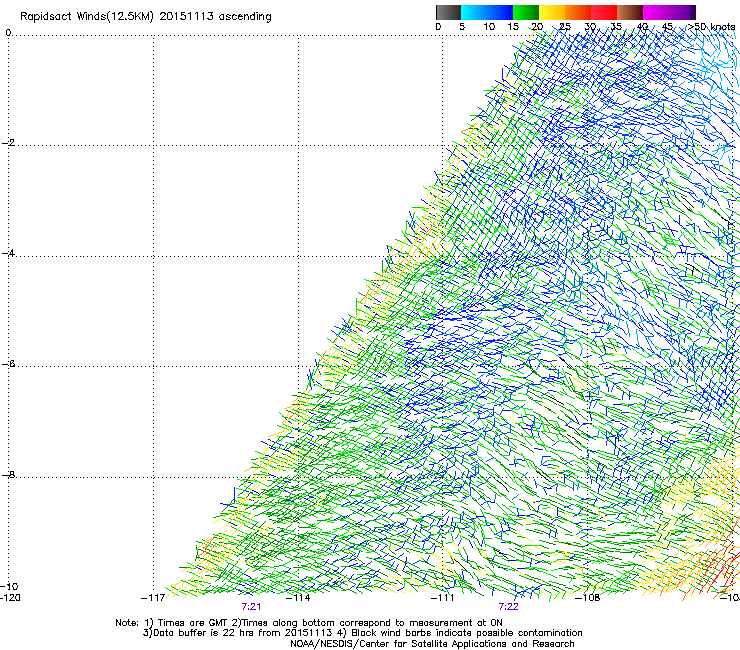The width and height of the screenshot is (740, 650).
Task: Click the legend label '5'
Action: (462, 27)
